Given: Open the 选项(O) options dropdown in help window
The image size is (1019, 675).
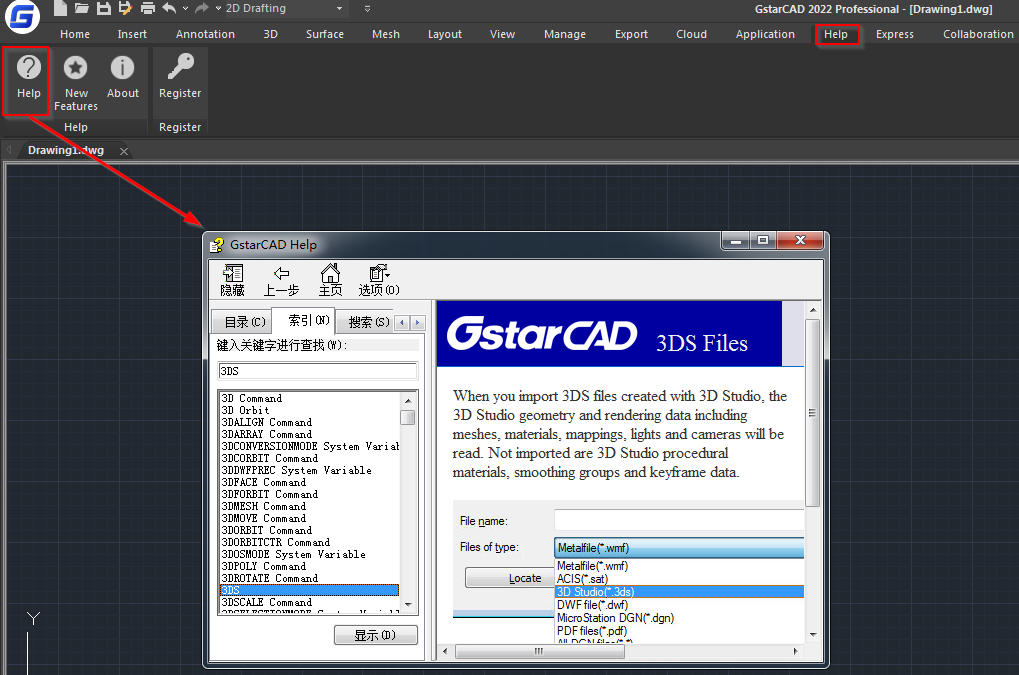Looking at the screenshot, I should [x=377, y=278].
